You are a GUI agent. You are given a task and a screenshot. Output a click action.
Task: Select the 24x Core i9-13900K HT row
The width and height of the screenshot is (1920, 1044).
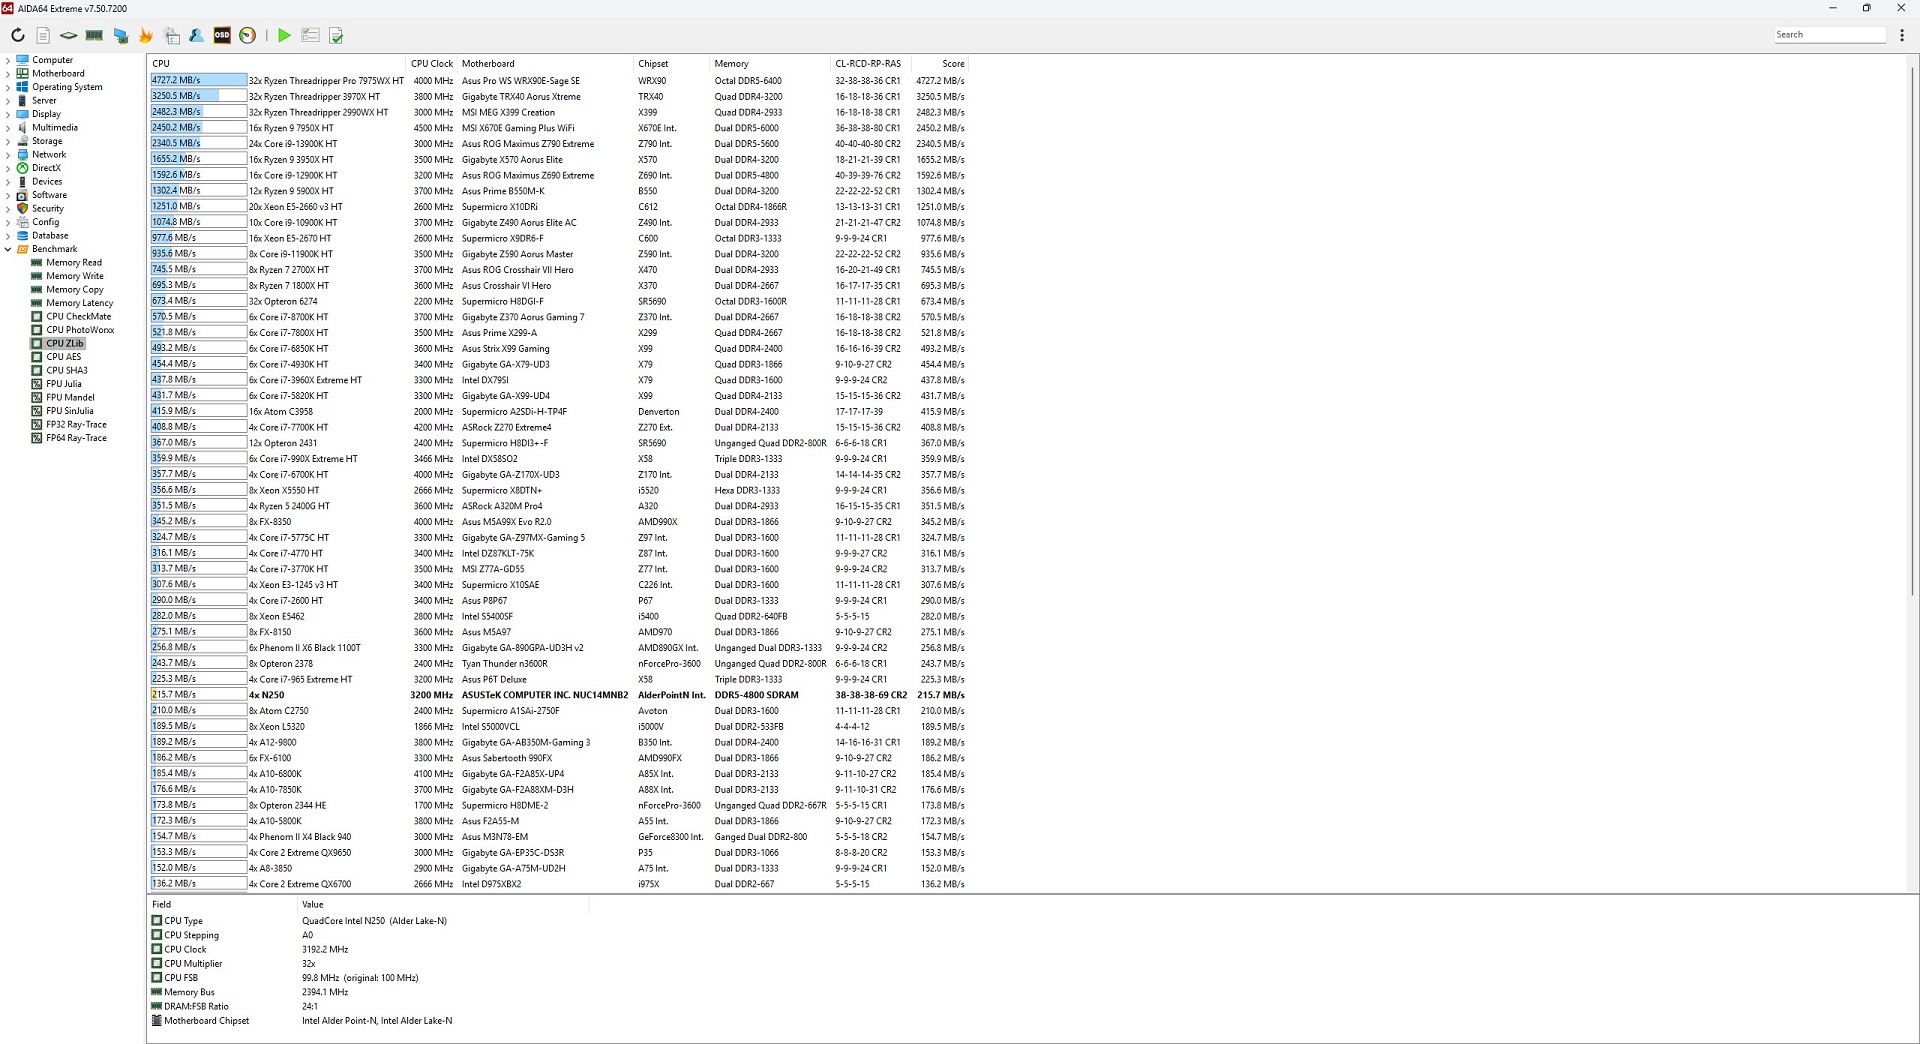(558, 144)
